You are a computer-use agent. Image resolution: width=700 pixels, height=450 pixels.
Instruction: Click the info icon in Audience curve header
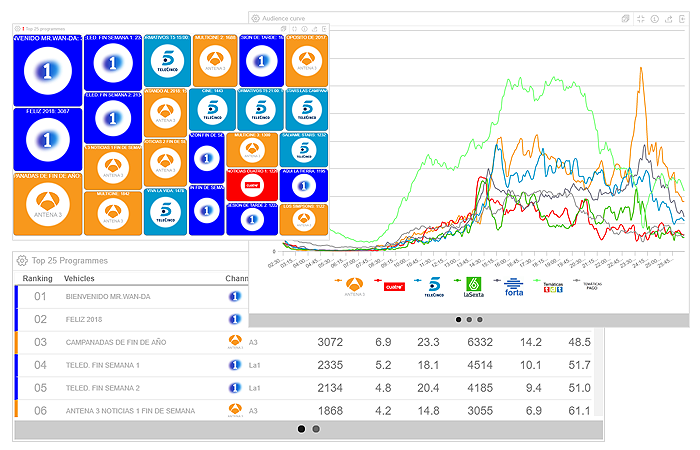point(653,18)
